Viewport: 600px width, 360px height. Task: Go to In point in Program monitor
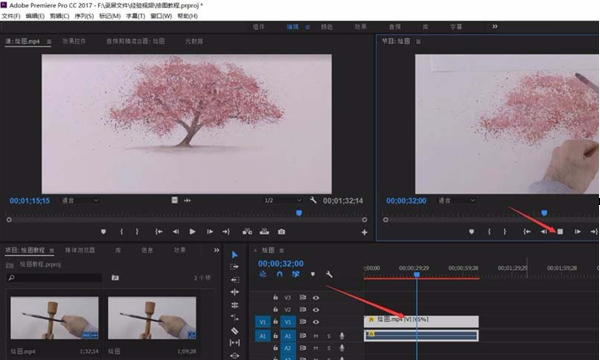click(x=527, y=232)
